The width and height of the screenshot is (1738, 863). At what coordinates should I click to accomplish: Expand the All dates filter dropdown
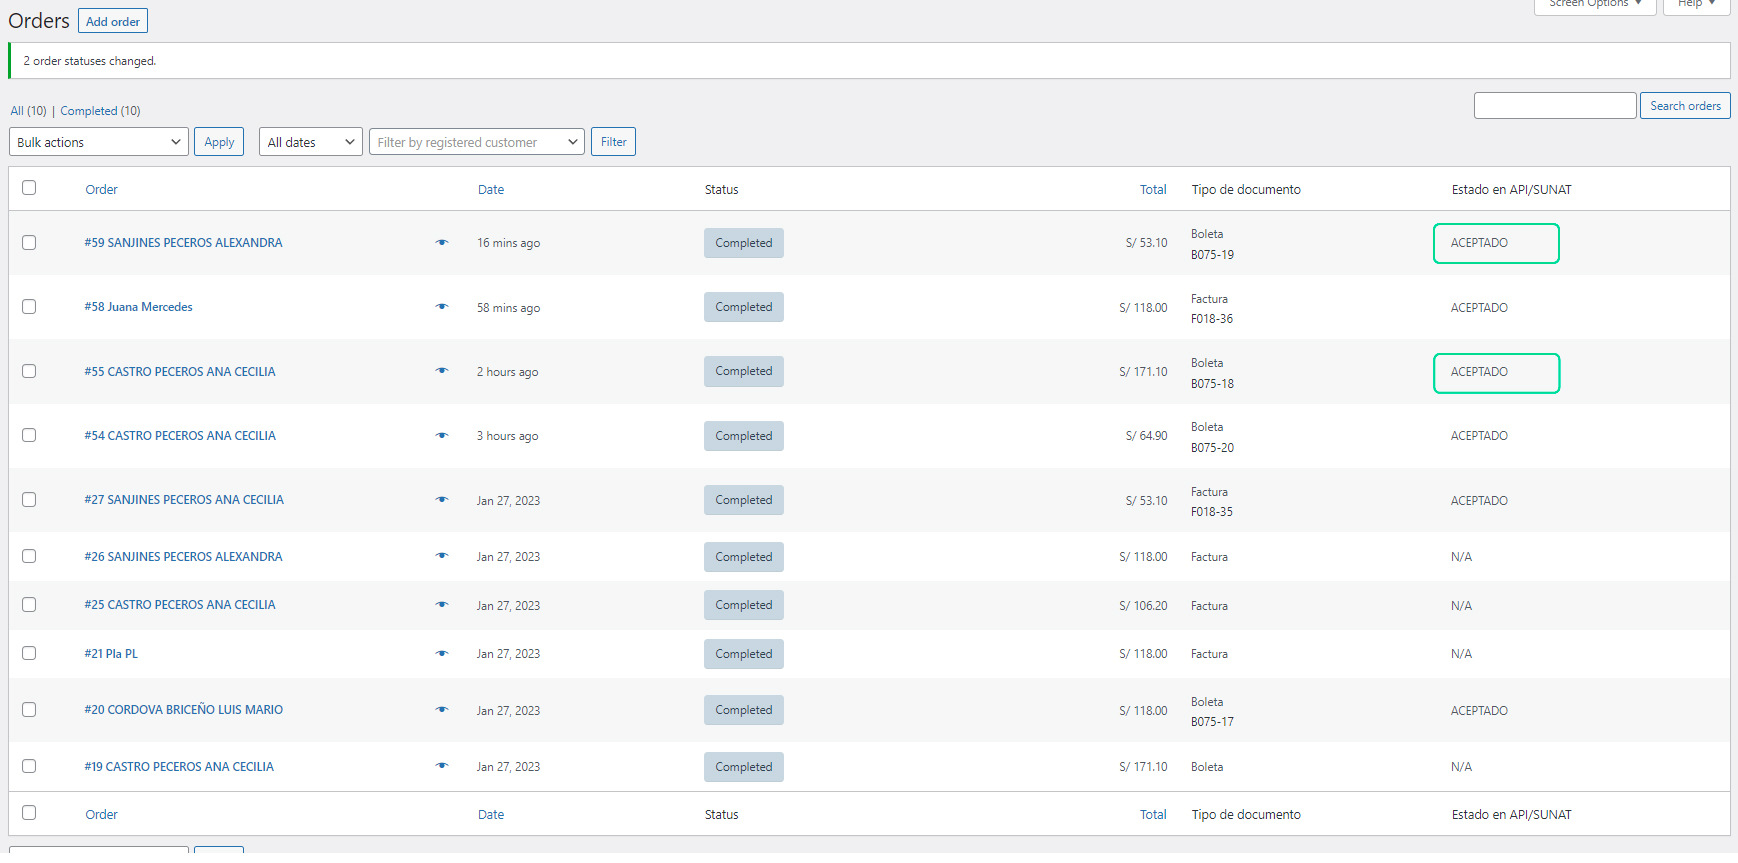pyautogui.click(x=310, y=142)
